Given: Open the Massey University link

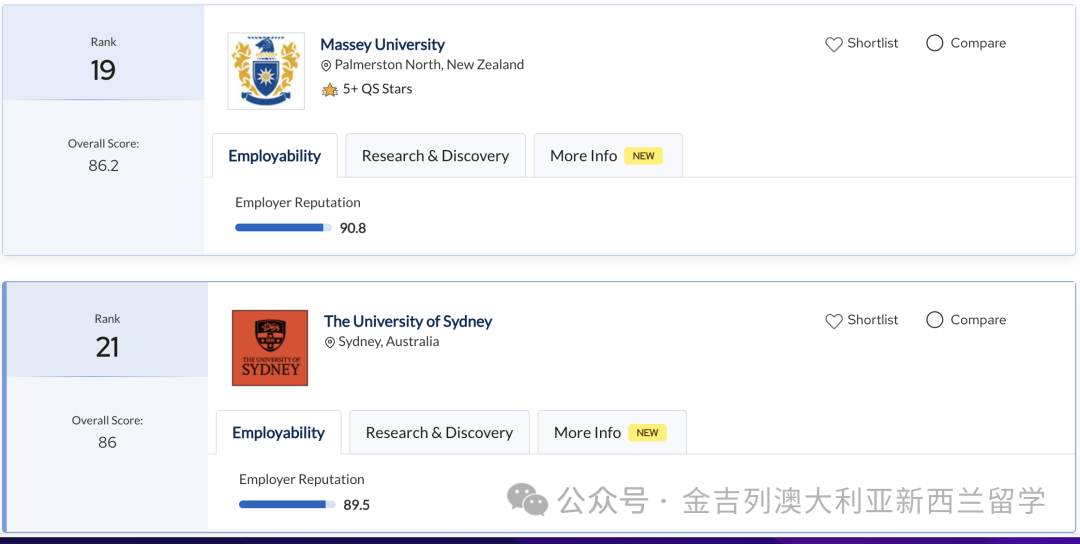Looking at the screenshot, I should coord(382,45).
